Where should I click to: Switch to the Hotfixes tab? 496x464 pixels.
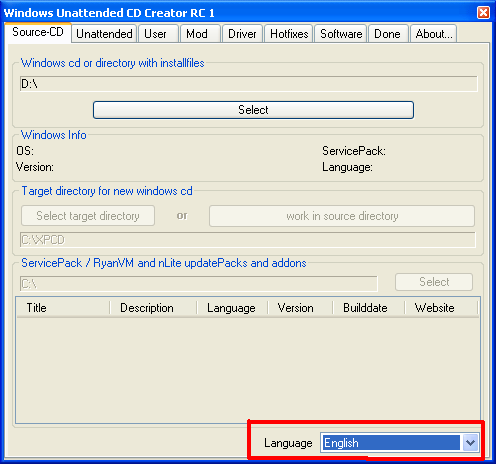tap(289, 34)
